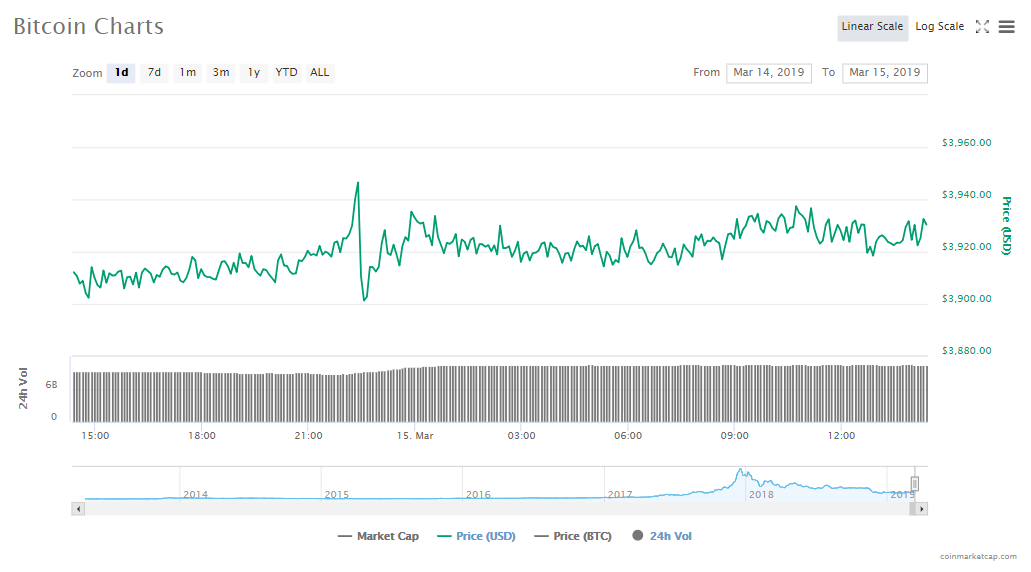Viewport: 1031px width, 572px height.
Task: Choose the 1y zoom option
Action: pyautogui.click(x=254, y=73)
